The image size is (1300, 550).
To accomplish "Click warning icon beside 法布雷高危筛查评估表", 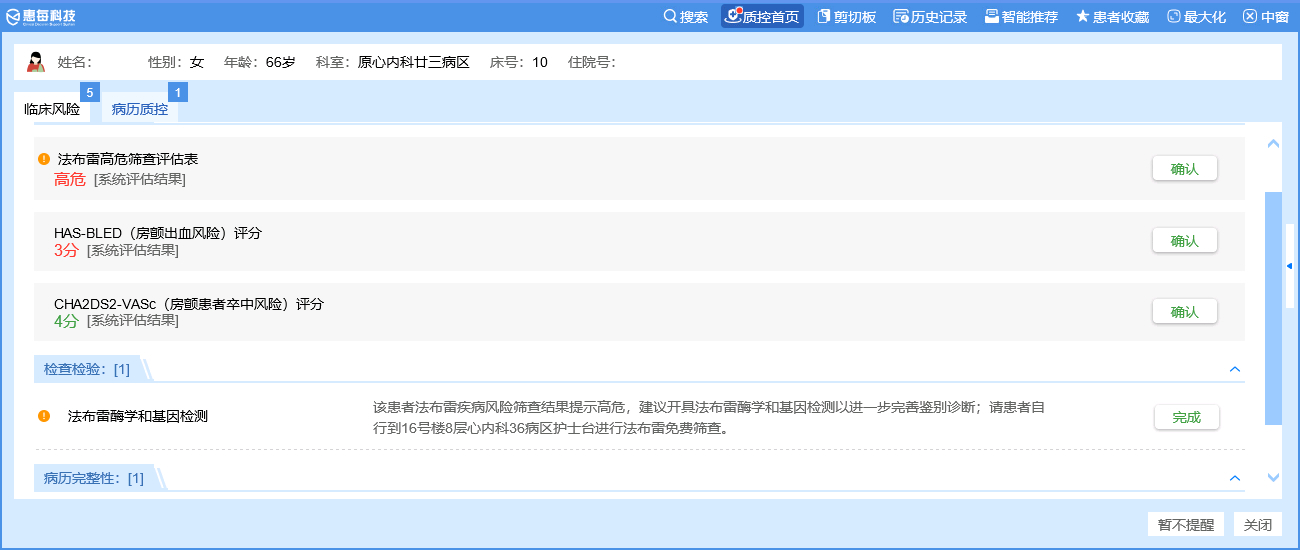I will pos(44,159).
